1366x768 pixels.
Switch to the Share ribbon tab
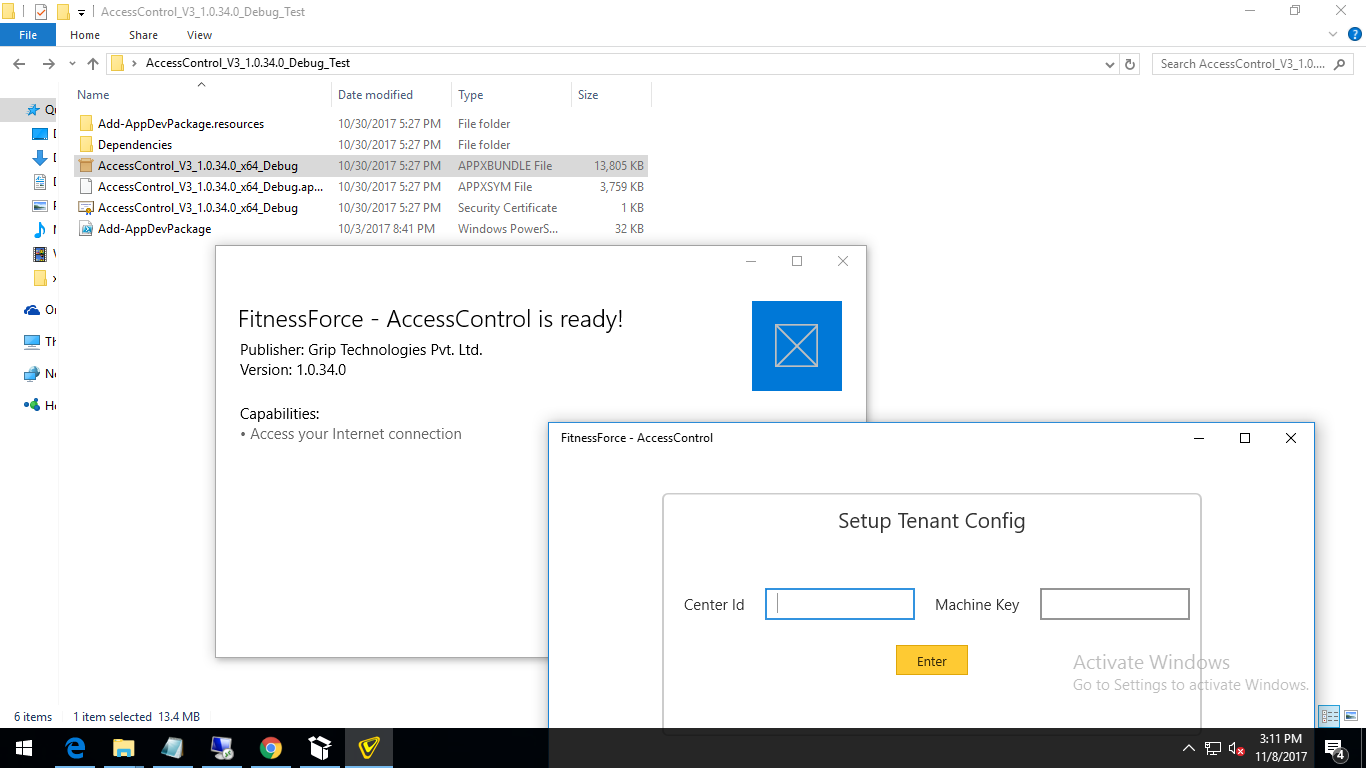[x=143, y=35]
